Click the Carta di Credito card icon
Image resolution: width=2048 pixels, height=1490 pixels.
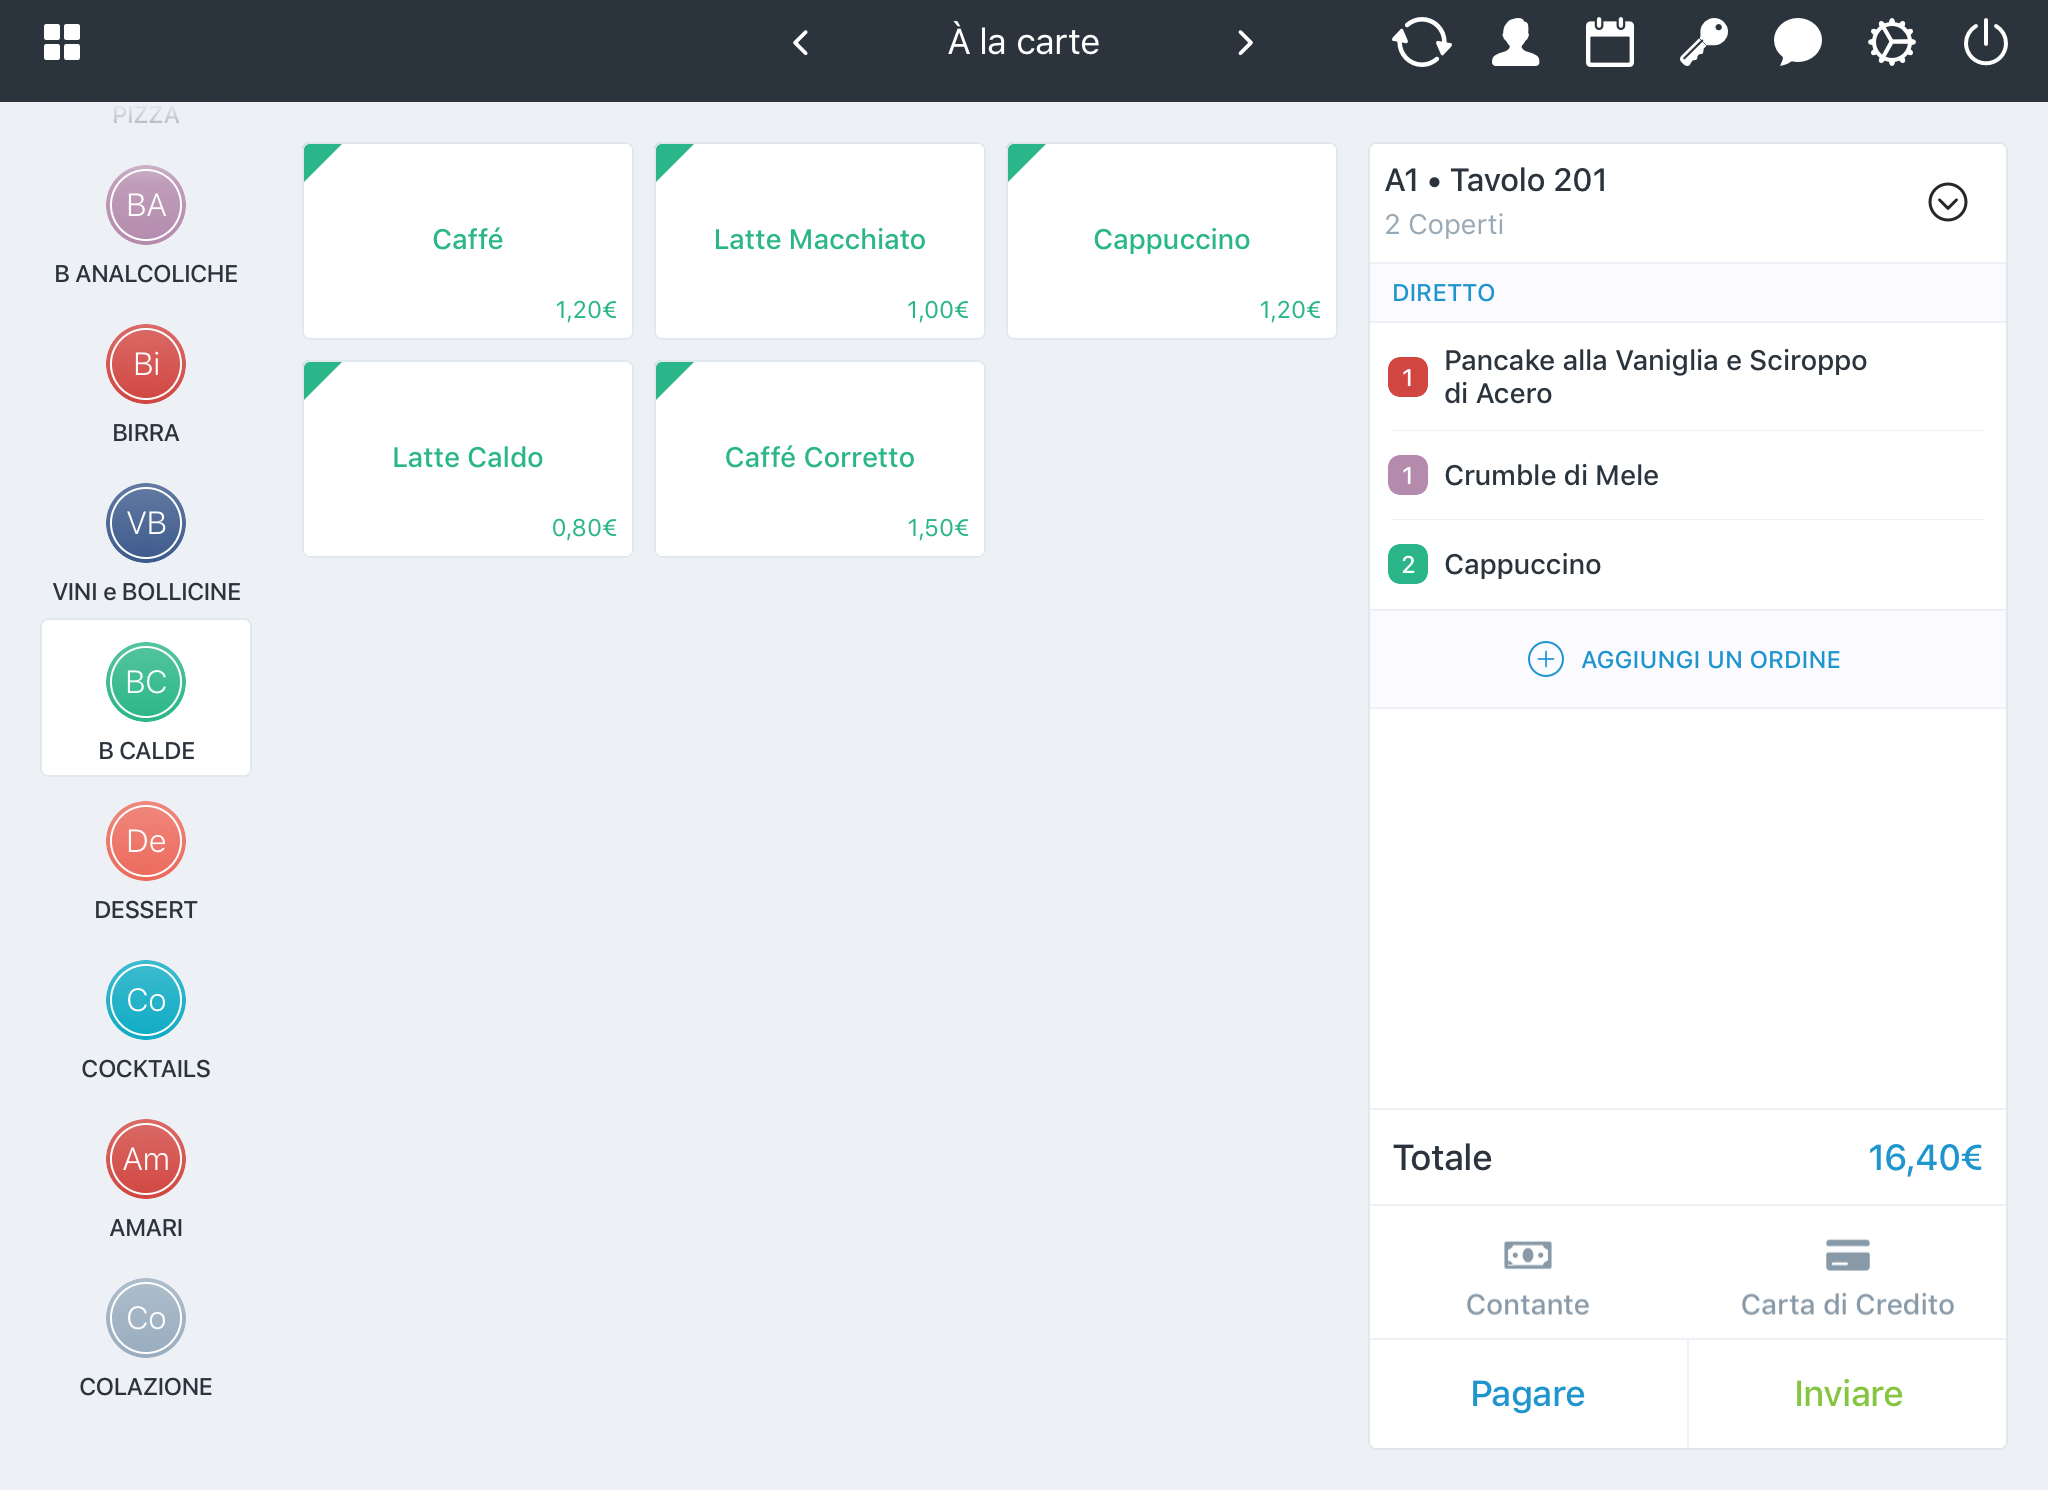1847,1255
